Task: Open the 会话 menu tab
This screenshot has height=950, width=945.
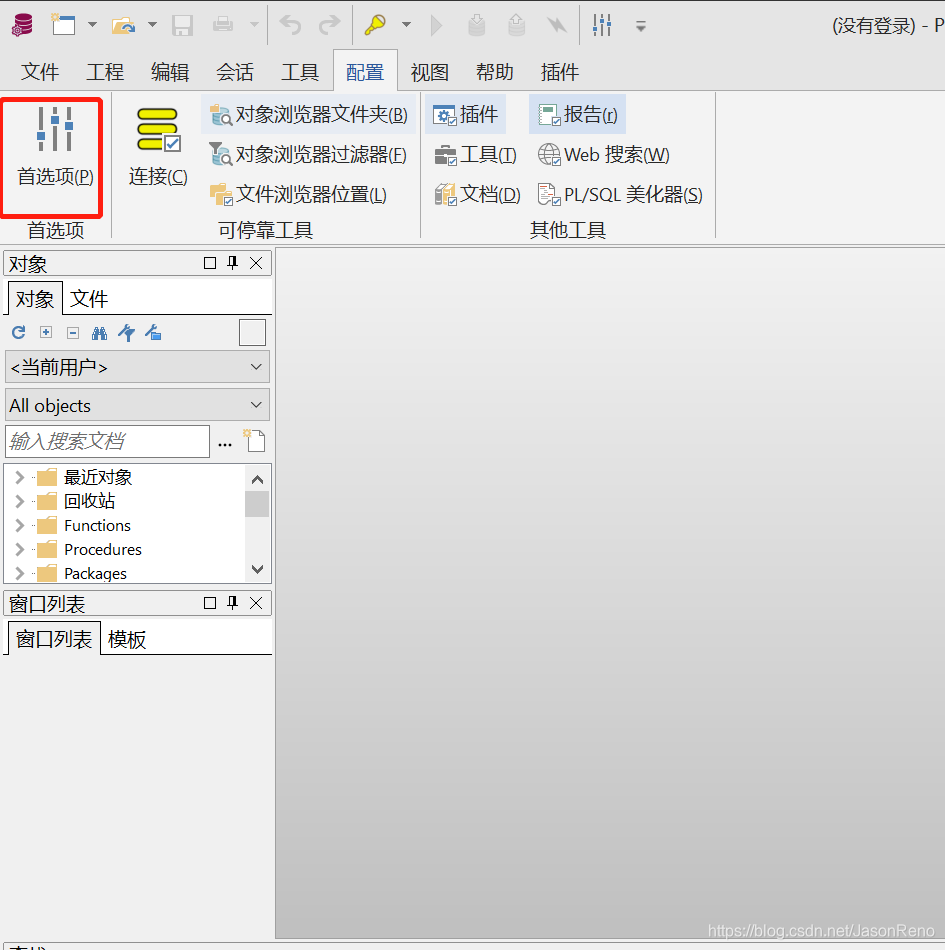Action: coord(234,72)
